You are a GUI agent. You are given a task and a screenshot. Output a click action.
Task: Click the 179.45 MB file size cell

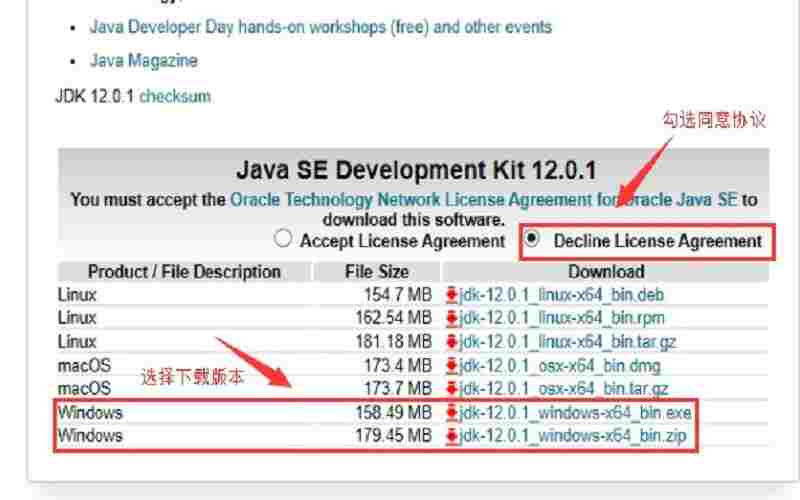[x=393, y=436]
